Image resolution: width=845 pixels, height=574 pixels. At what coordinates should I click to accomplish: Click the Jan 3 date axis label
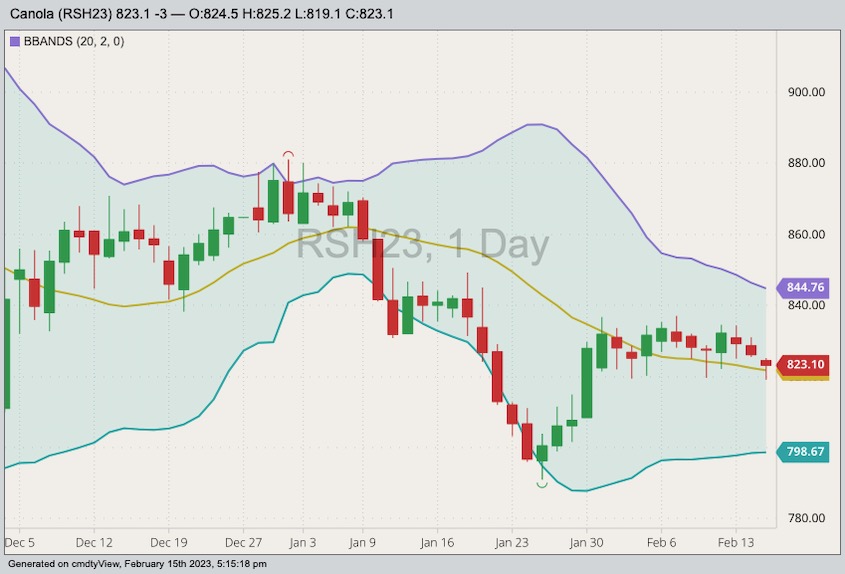point(302,542)
